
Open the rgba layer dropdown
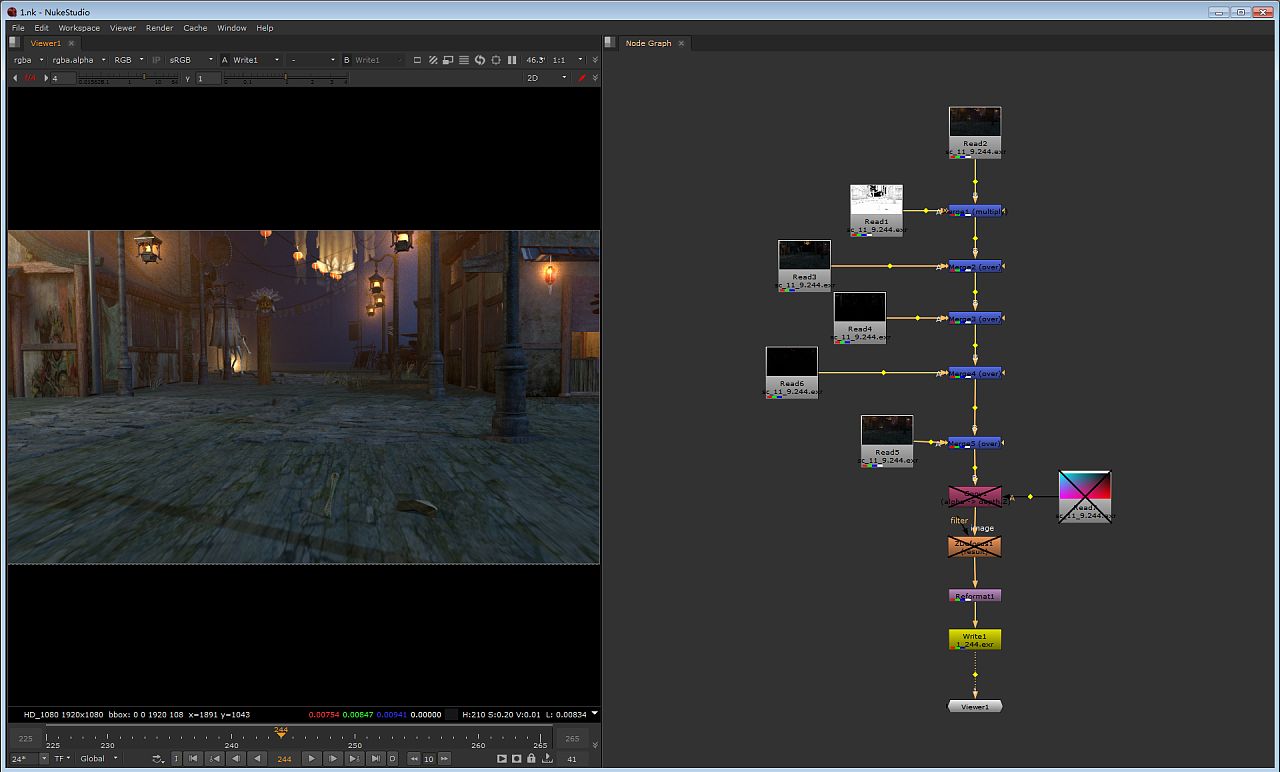tap(29, 60)
